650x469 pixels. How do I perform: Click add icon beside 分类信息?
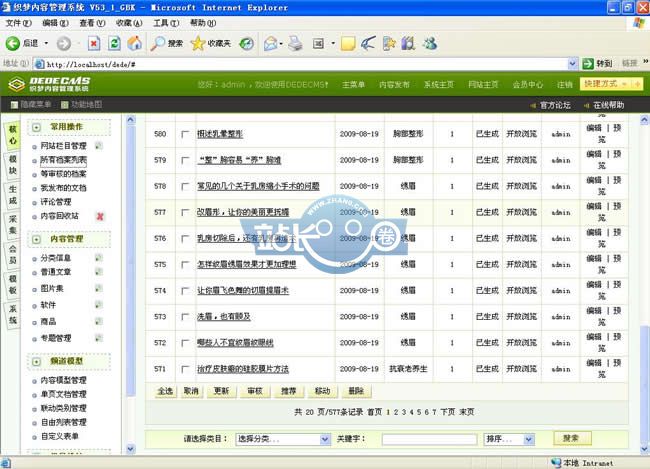pyautogui.click(x=99, y=258)
